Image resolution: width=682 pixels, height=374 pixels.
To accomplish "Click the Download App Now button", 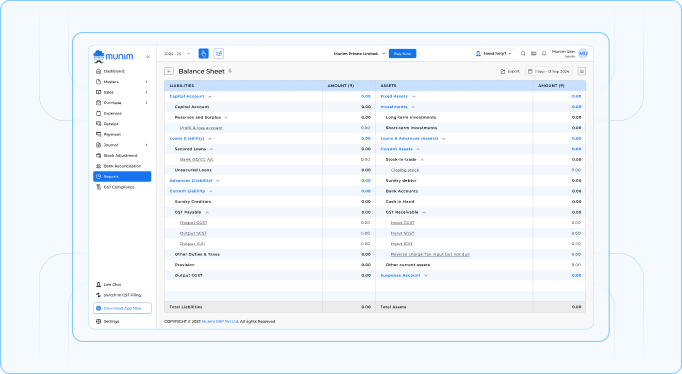I will (122, 308).
